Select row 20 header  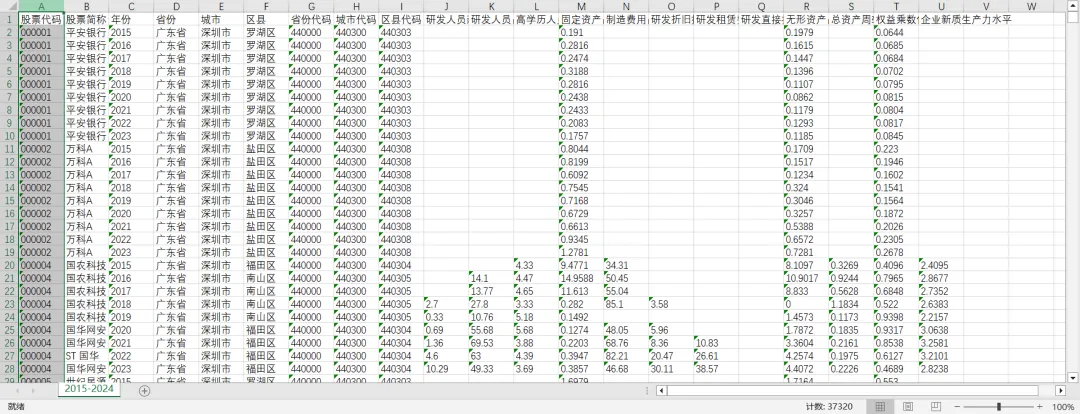tap(9, 265)
